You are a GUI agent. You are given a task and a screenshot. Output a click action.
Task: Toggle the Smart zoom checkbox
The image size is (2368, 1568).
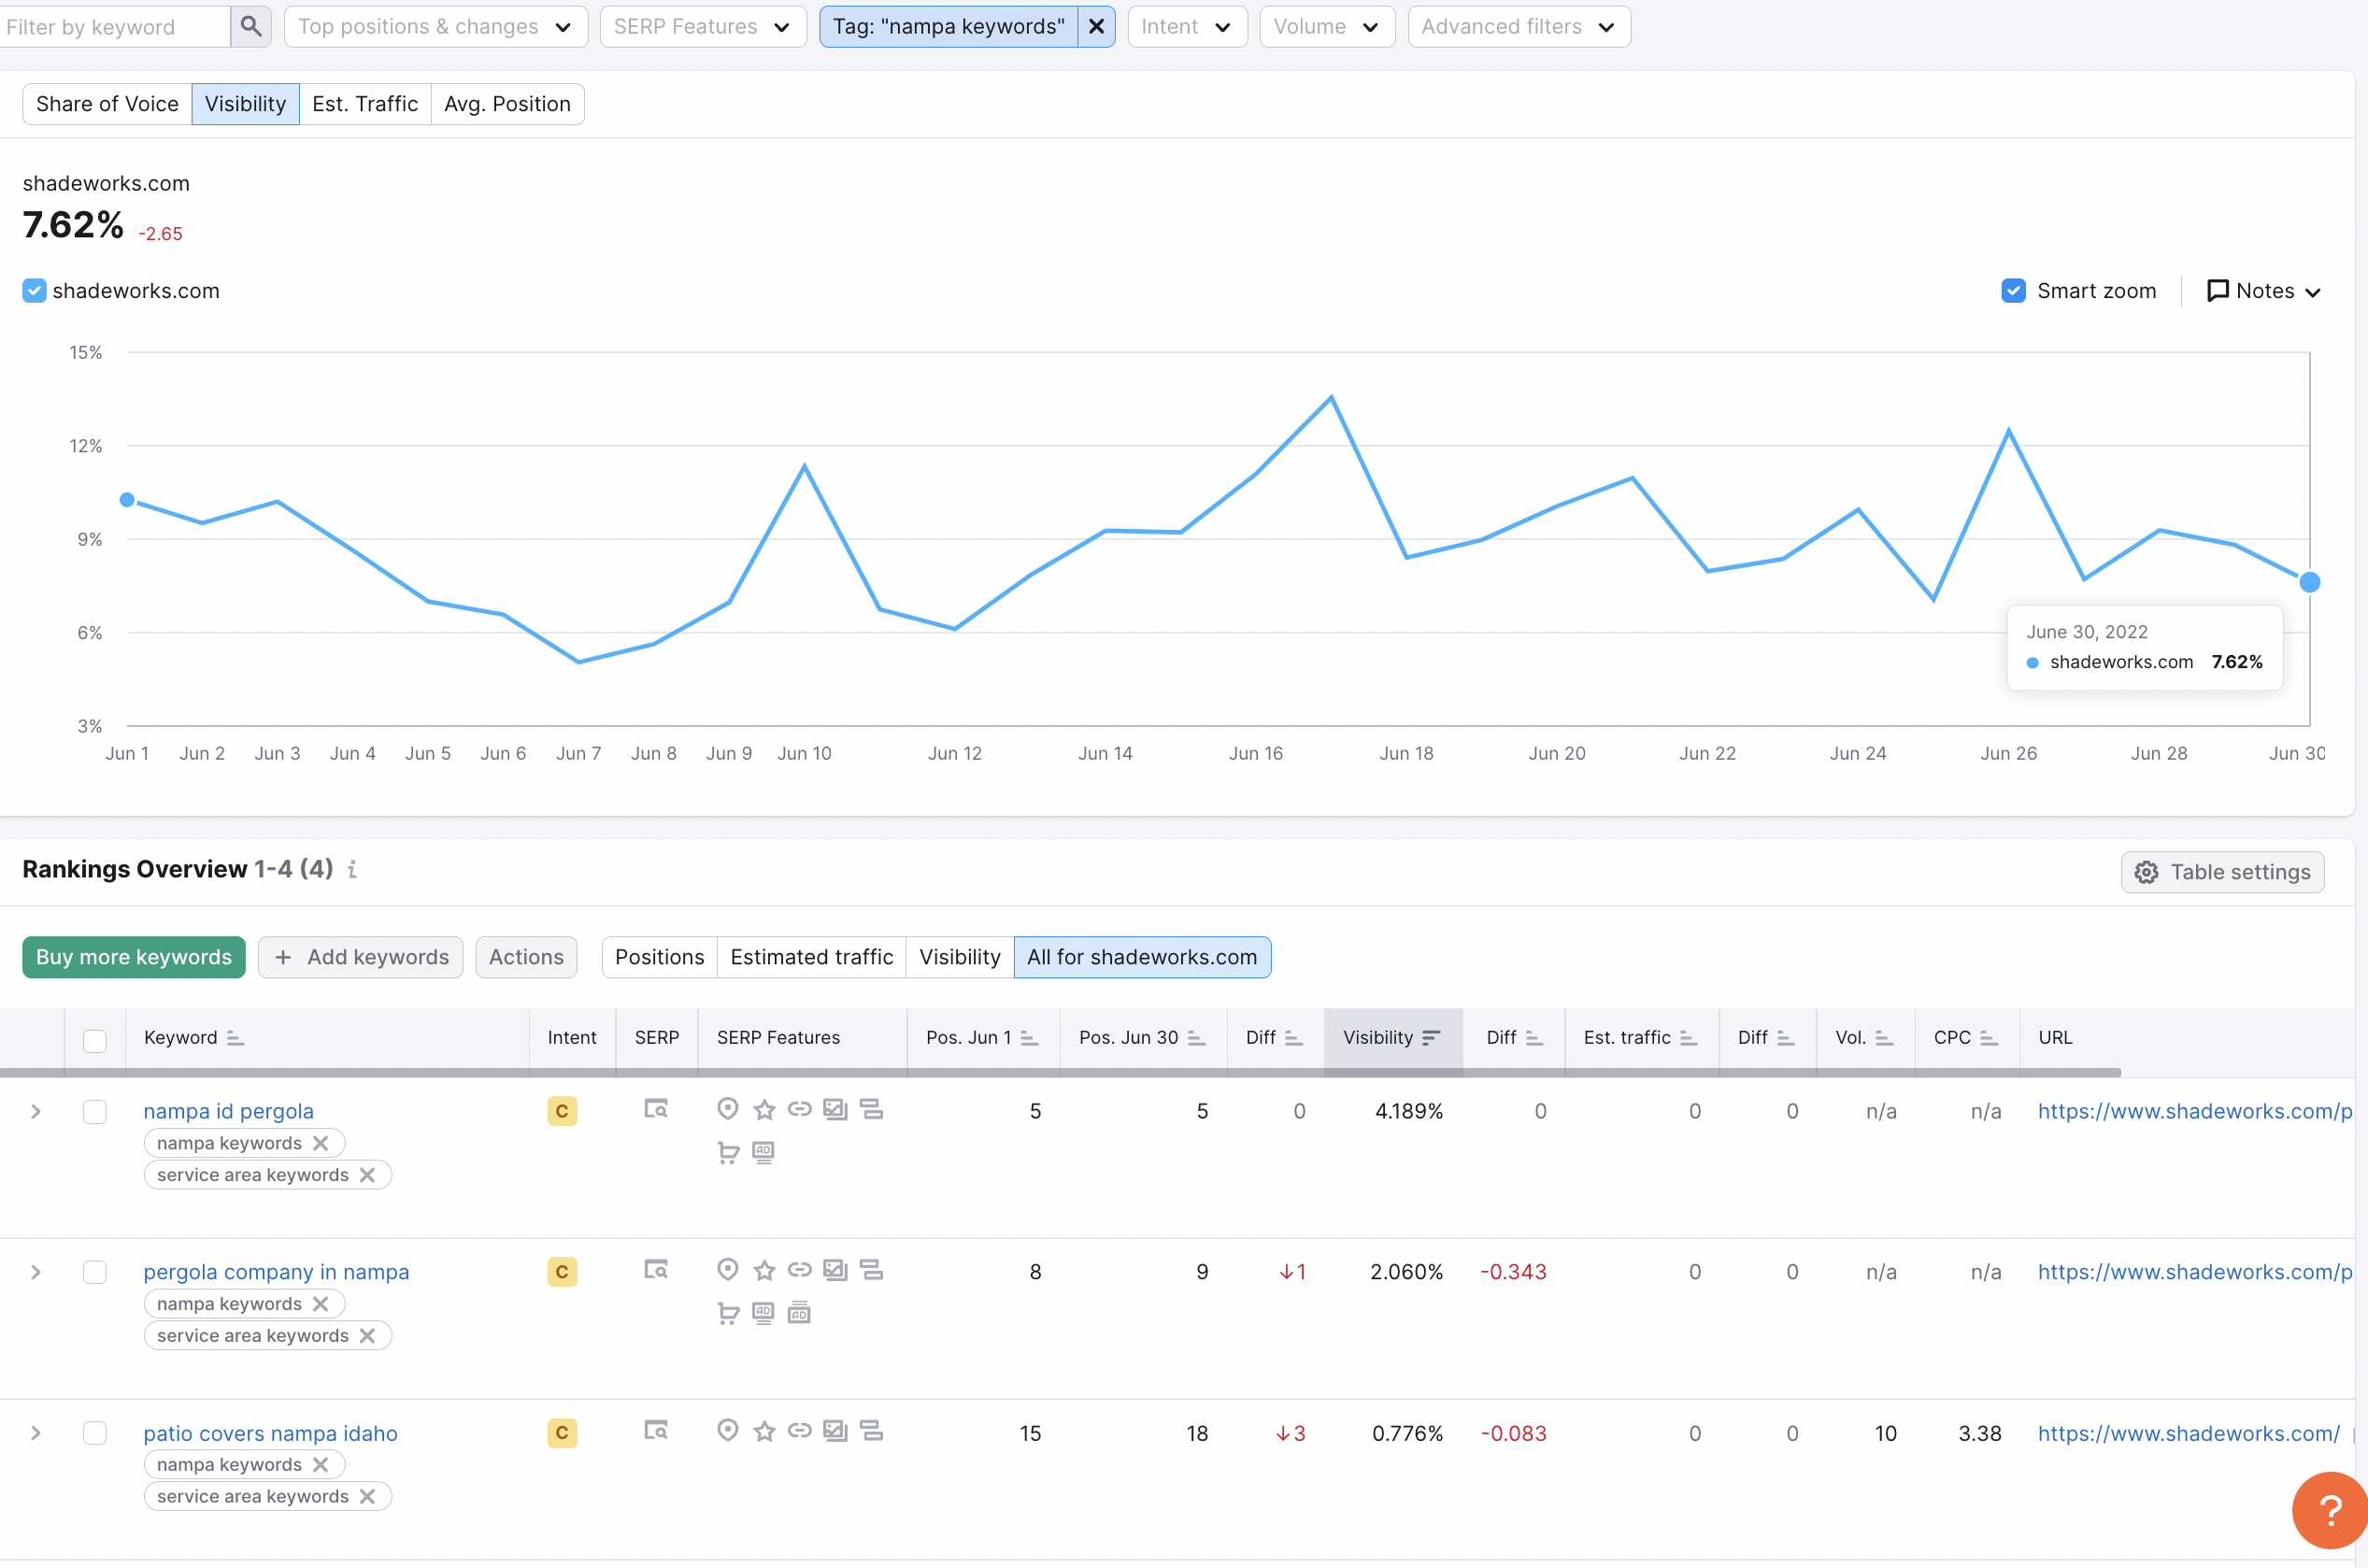[2013, 291]
